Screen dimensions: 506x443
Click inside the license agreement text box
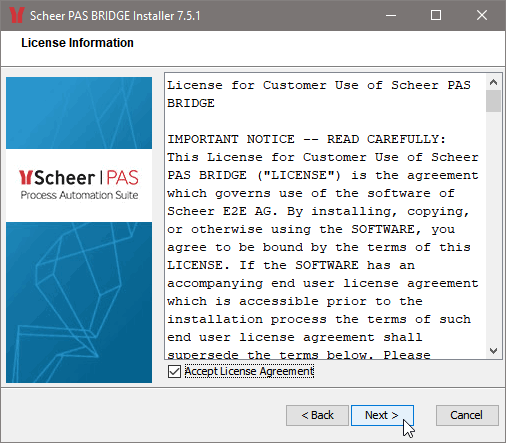click(x=325, y=216)
